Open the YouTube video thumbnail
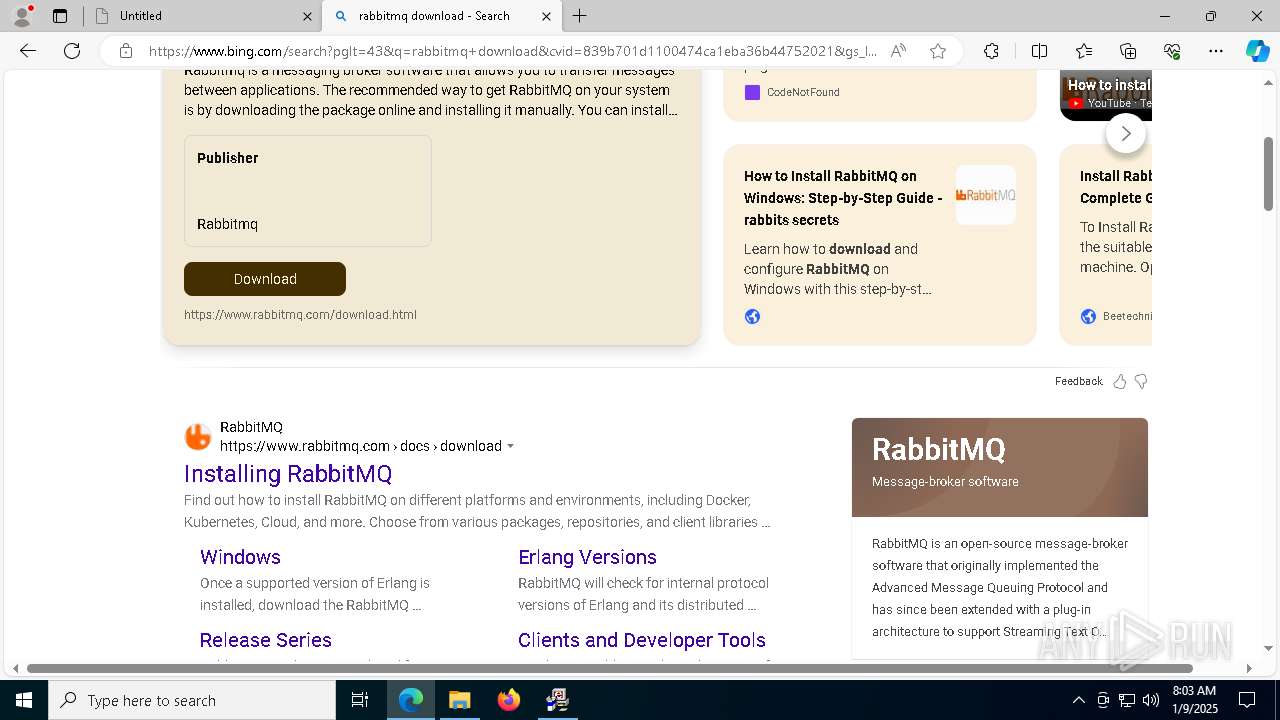Viewport: 1280px width, 720px height. [1106, 94]
